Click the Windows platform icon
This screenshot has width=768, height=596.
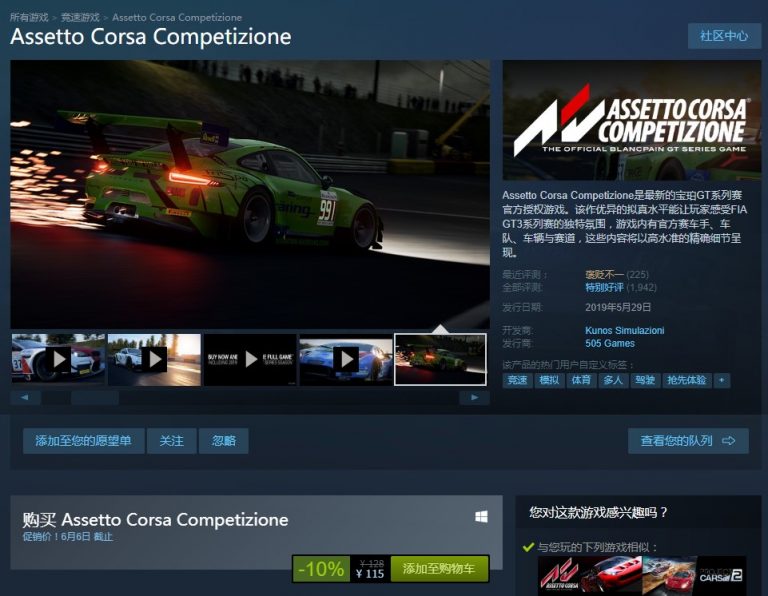click(481, 517)
